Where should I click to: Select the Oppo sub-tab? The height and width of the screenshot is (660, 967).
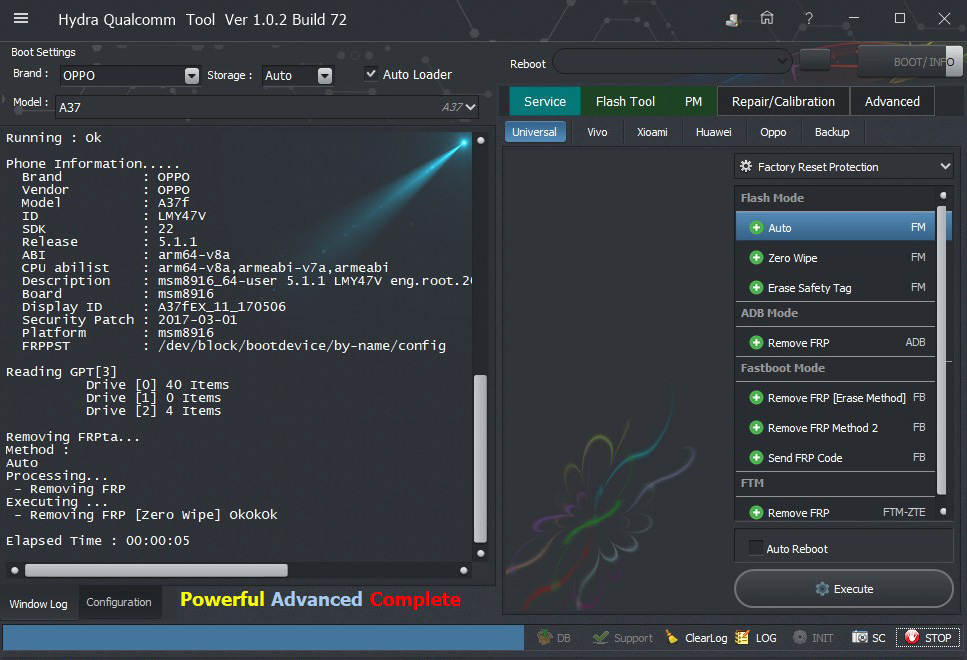pos(773,132)
